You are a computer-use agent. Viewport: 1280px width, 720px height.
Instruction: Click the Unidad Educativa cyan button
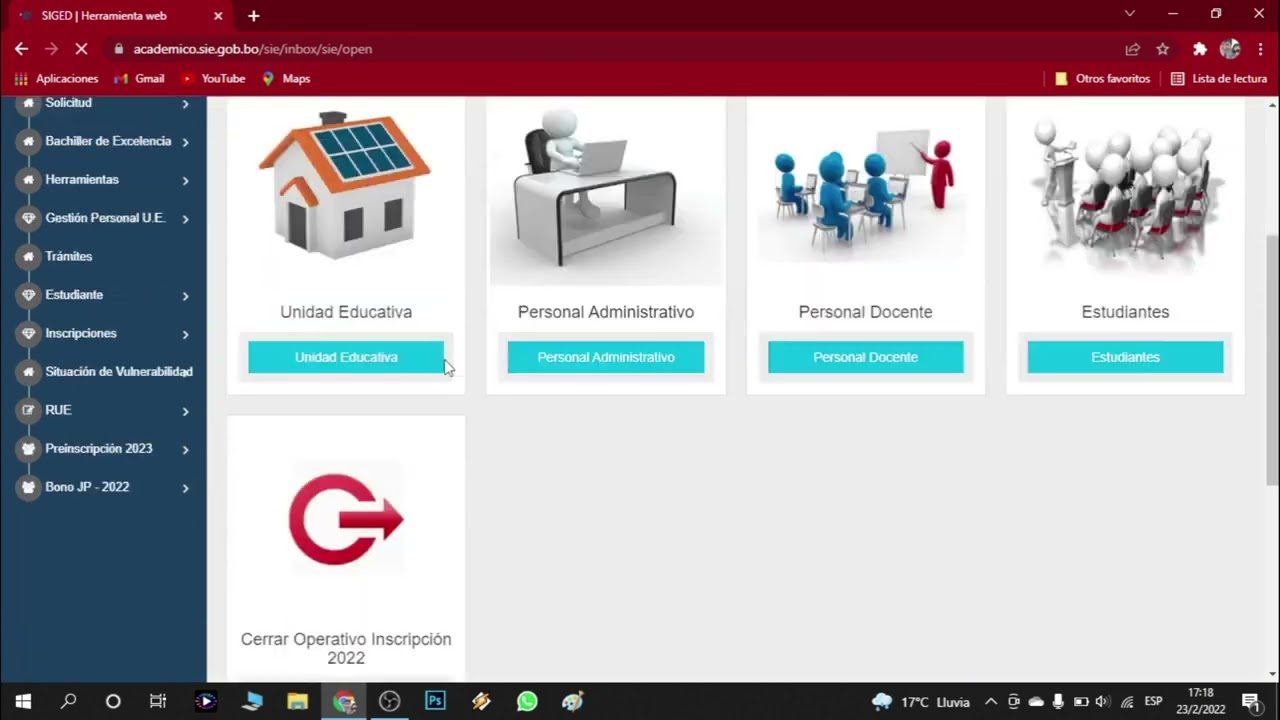pyautogui.click(x=346, y=357)
